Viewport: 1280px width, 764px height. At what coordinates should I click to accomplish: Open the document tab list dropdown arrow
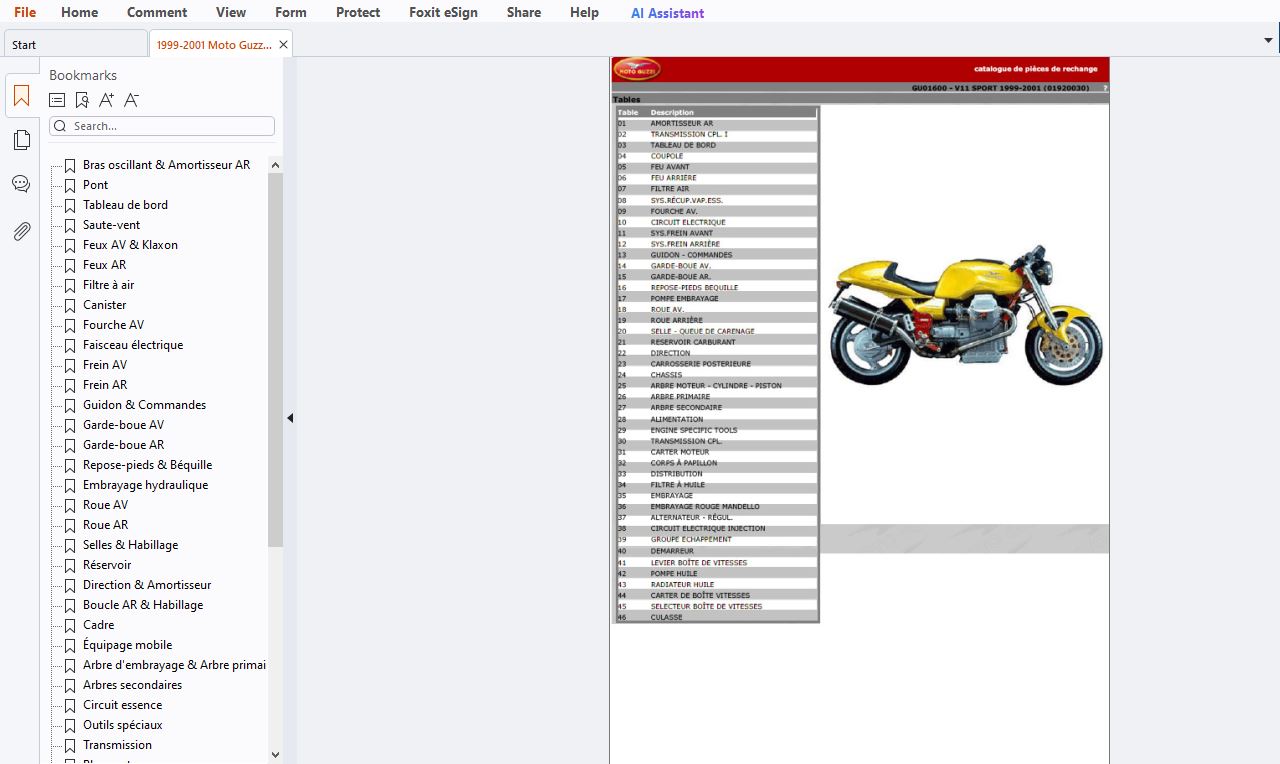coord(1268,41)
